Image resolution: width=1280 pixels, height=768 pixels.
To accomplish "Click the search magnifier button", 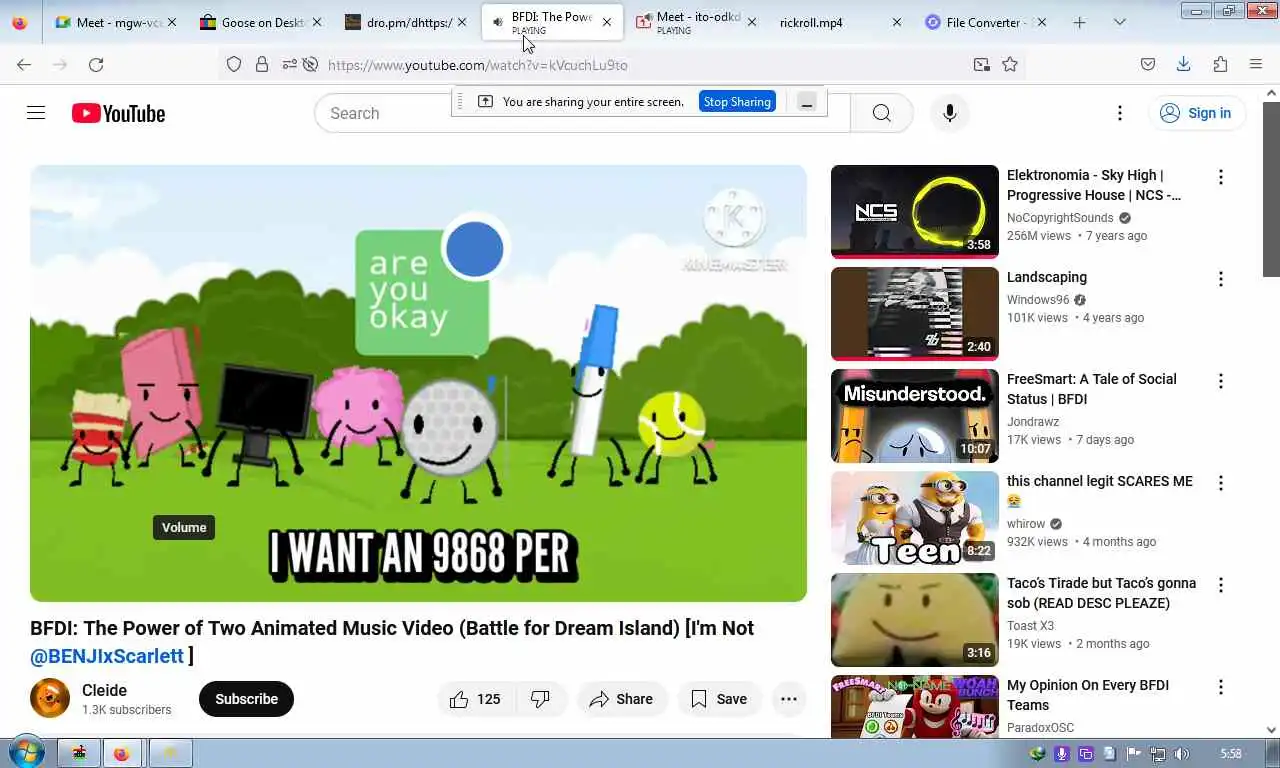I will [881, 113].
